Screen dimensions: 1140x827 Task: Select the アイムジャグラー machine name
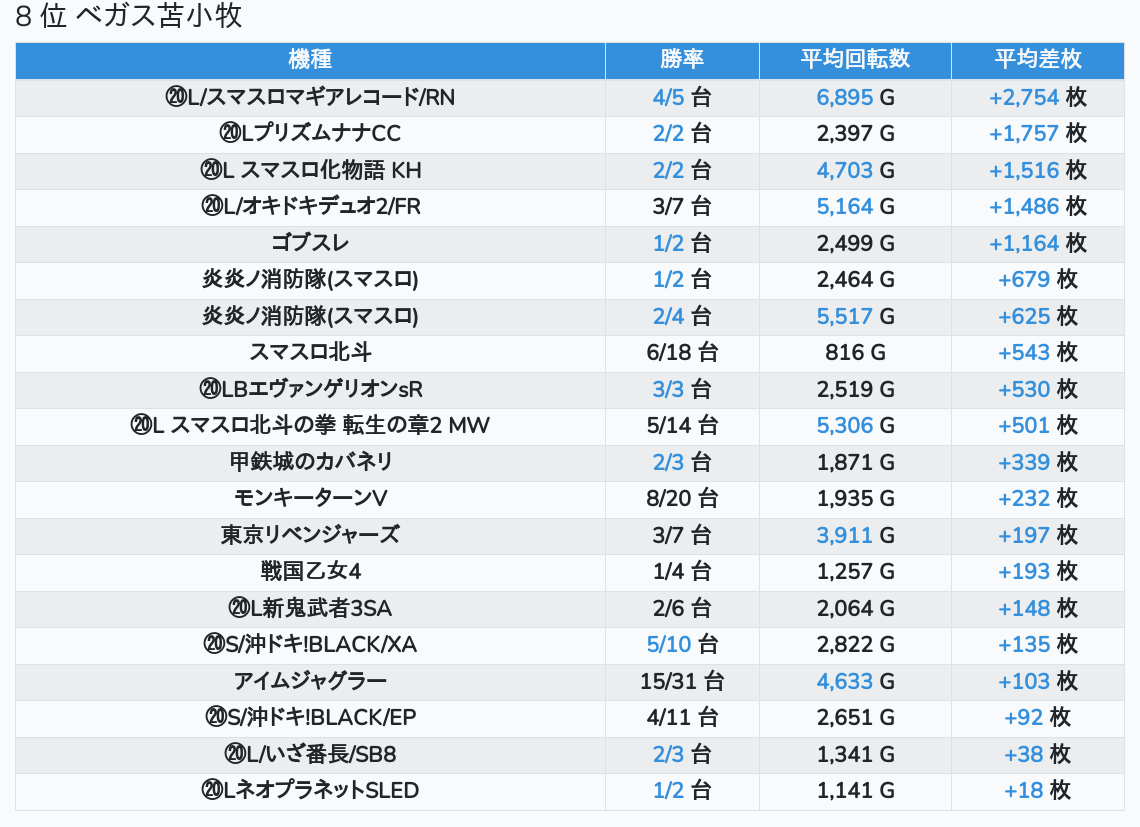(310, 681)
